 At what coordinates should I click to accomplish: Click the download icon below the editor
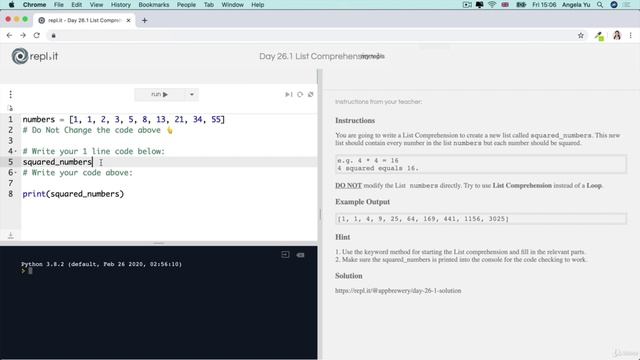(x=11, y=236)
